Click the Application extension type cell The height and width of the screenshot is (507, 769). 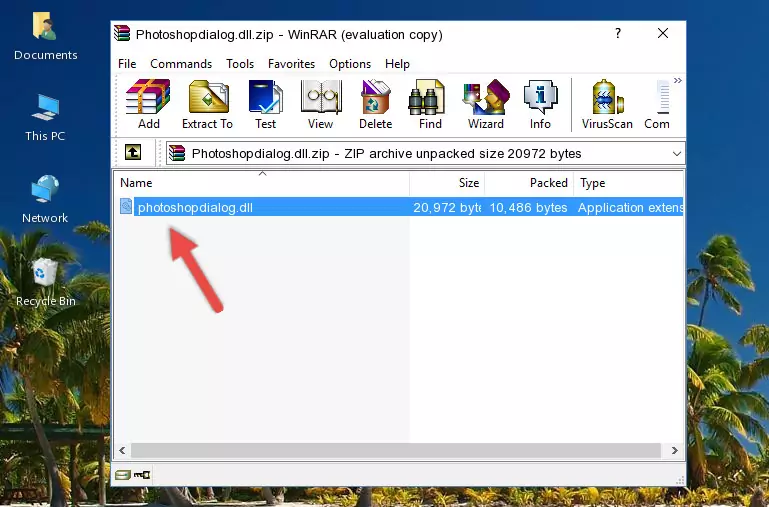(630, 207)
